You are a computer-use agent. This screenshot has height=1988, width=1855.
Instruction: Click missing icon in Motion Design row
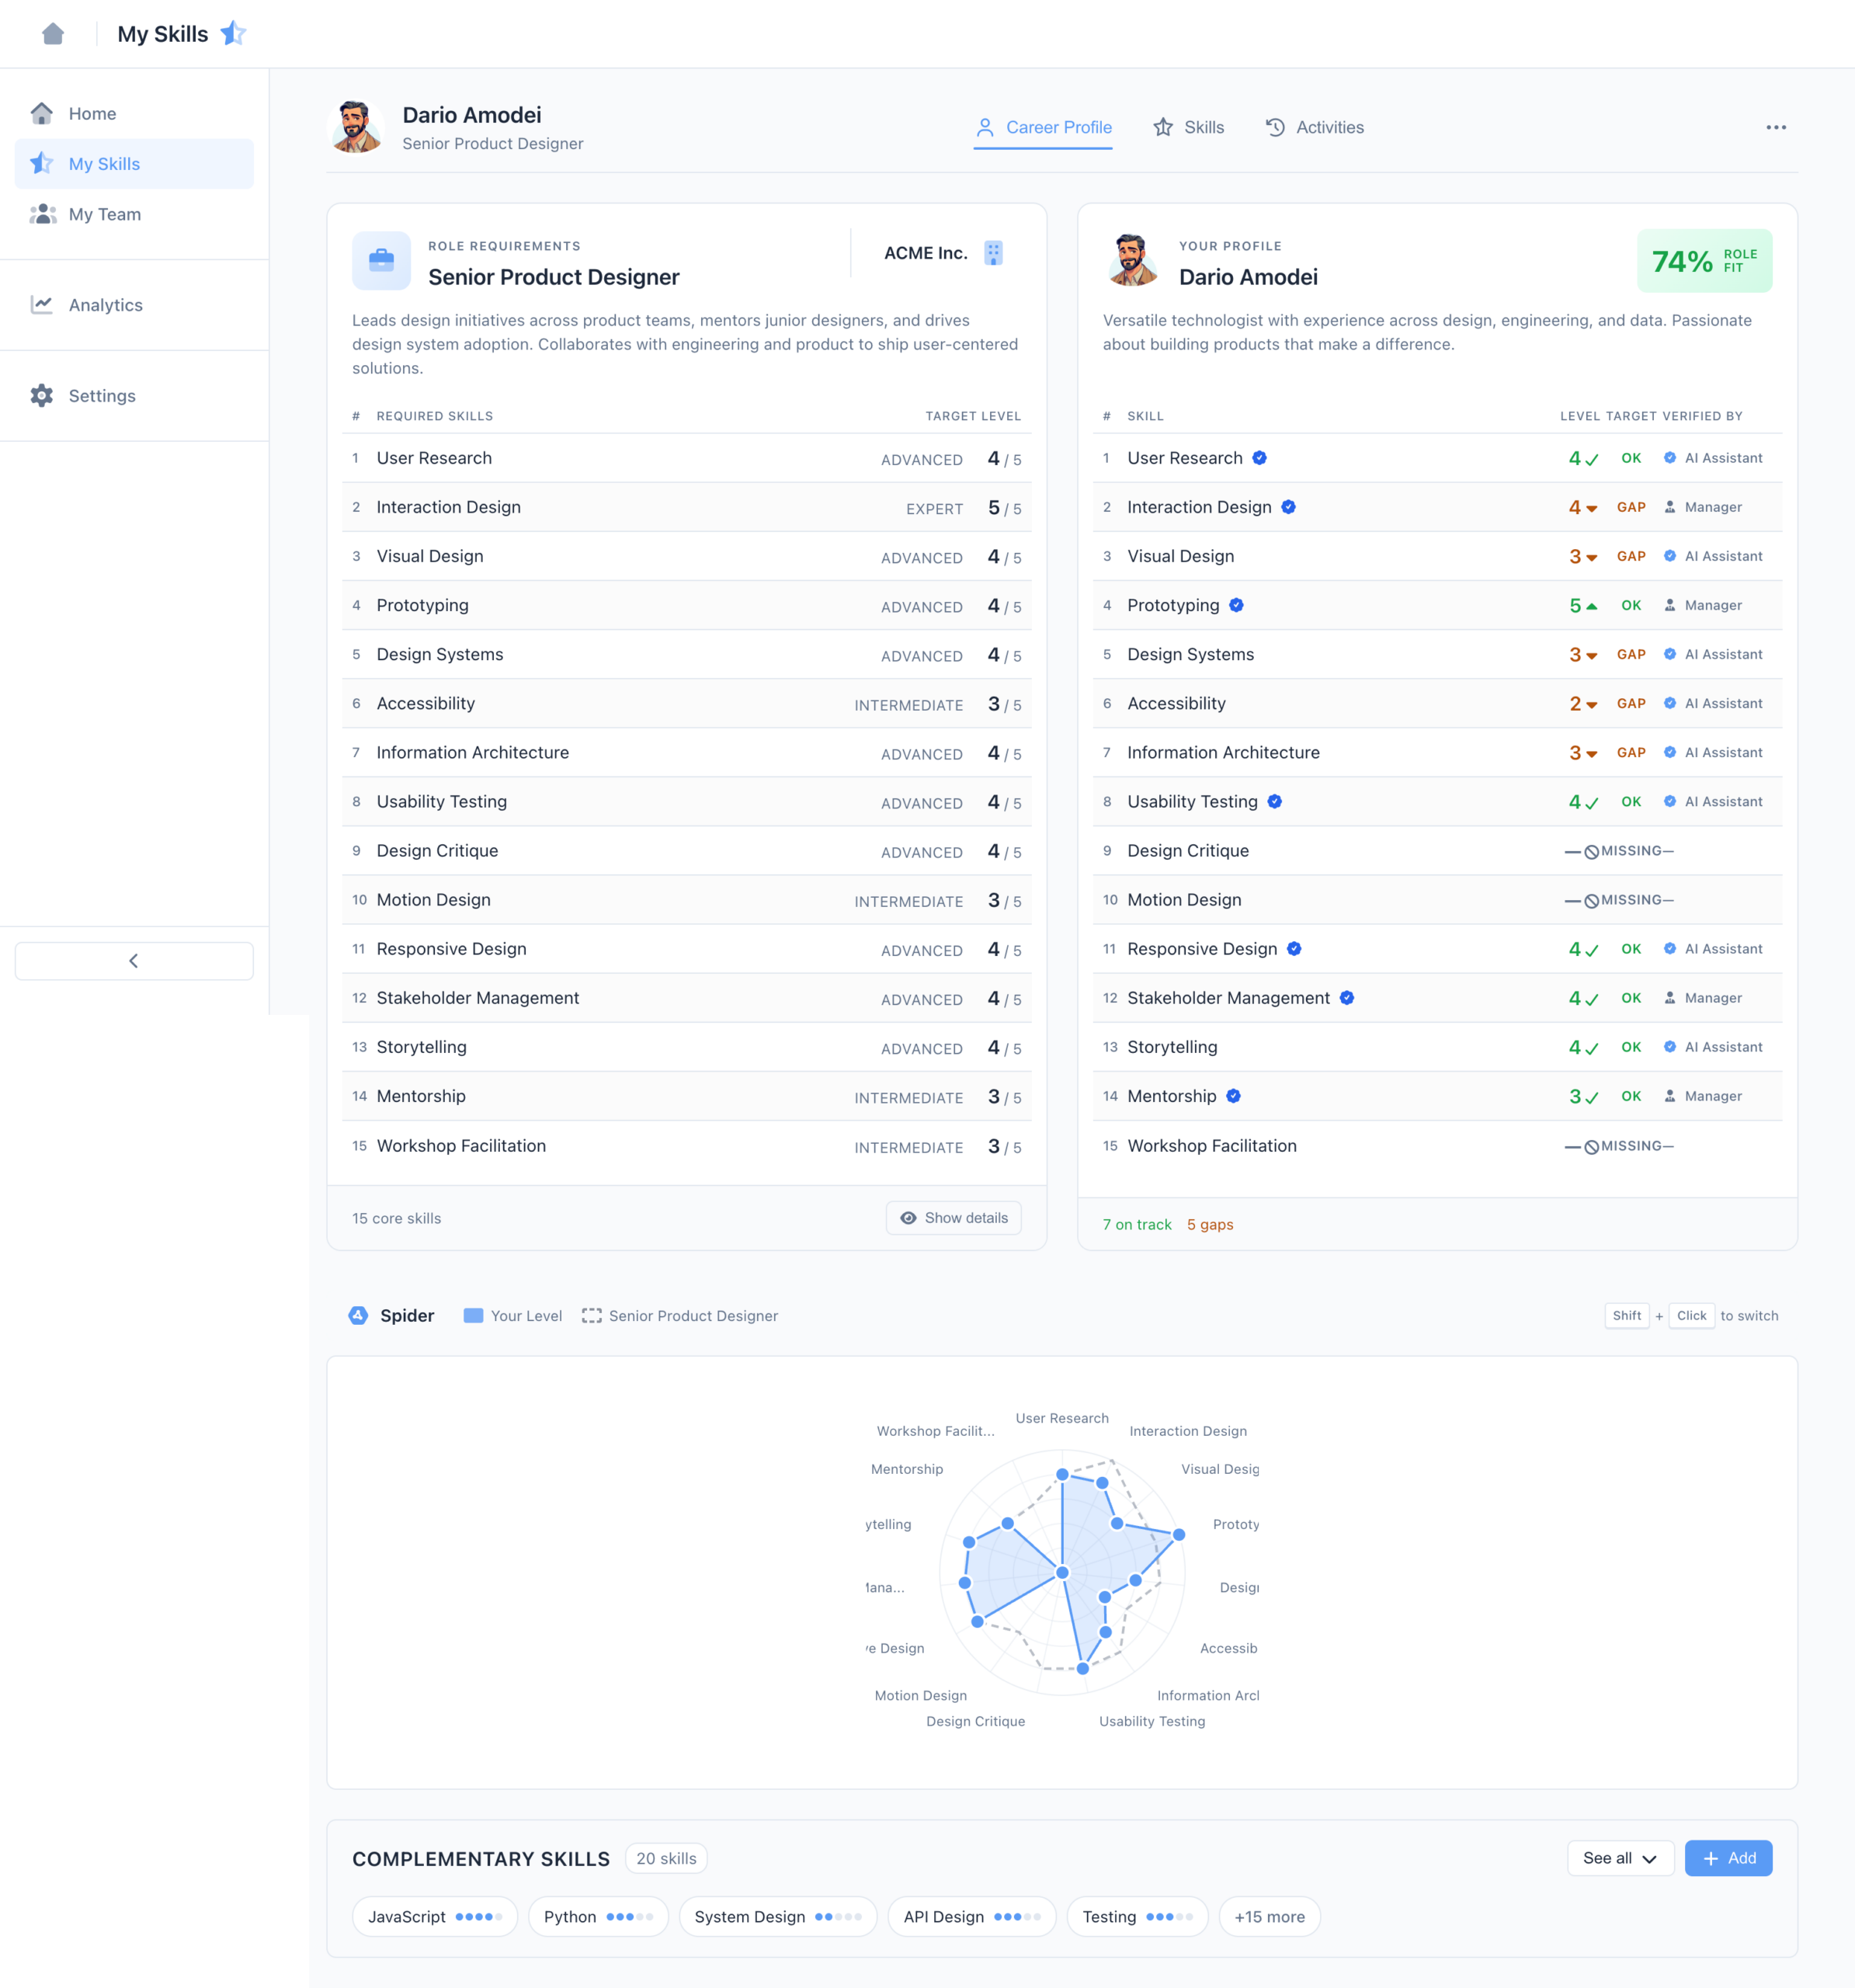[1592, 901]
